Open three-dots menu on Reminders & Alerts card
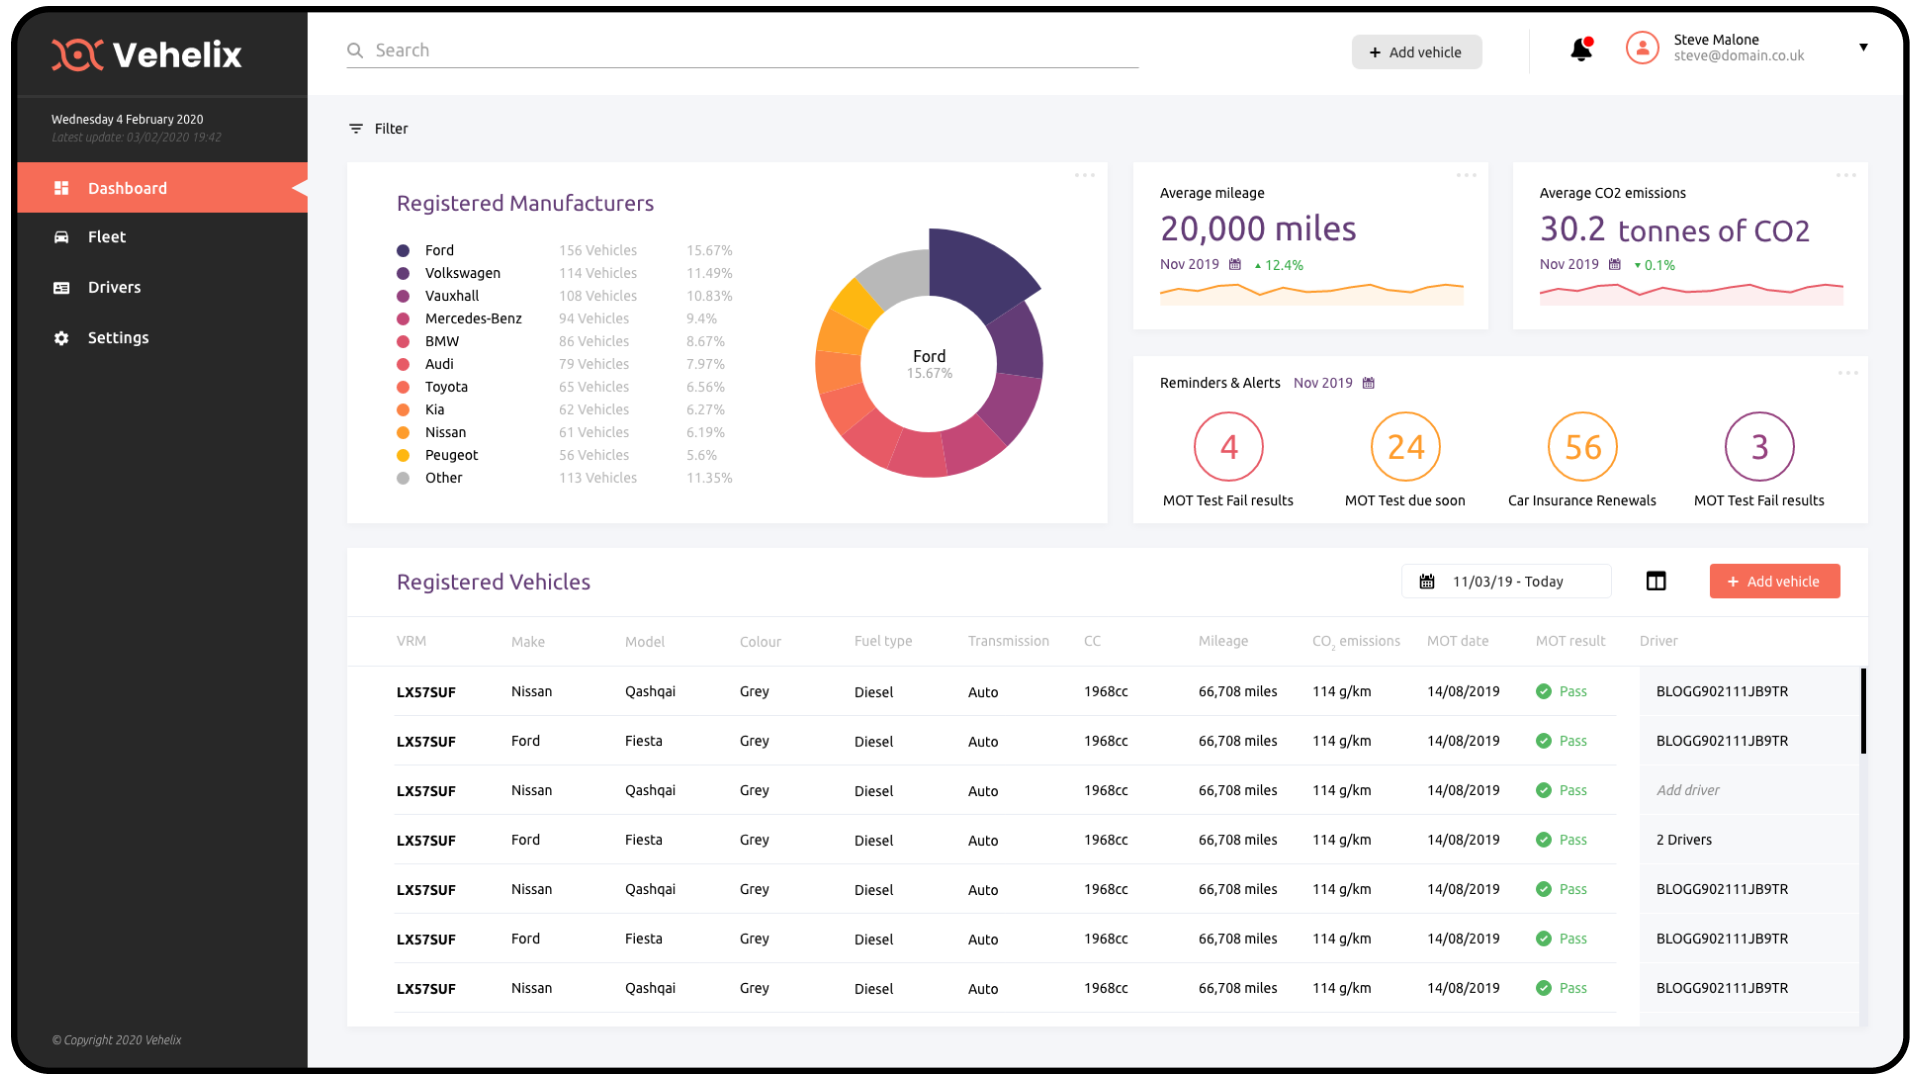Screen dimensions: 1920x1080 (1847, 374)
